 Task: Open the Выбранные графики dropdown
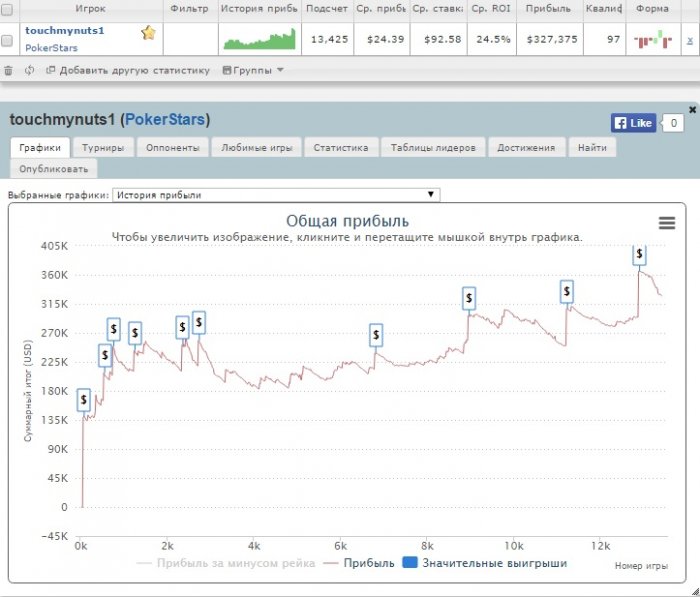(275, 195)
